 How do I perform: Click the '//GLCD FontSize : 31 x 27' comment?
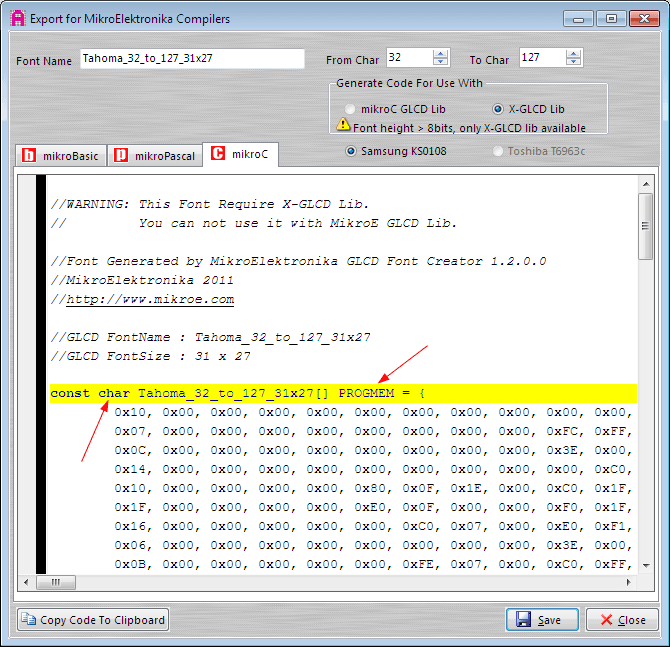coord(150,356)
